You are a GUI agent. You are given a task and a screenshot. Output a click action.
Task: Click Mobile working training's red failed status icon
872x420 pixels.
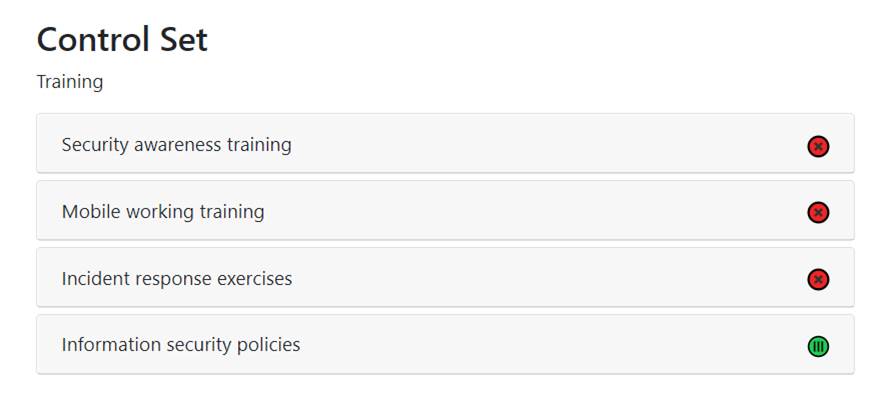818,213
